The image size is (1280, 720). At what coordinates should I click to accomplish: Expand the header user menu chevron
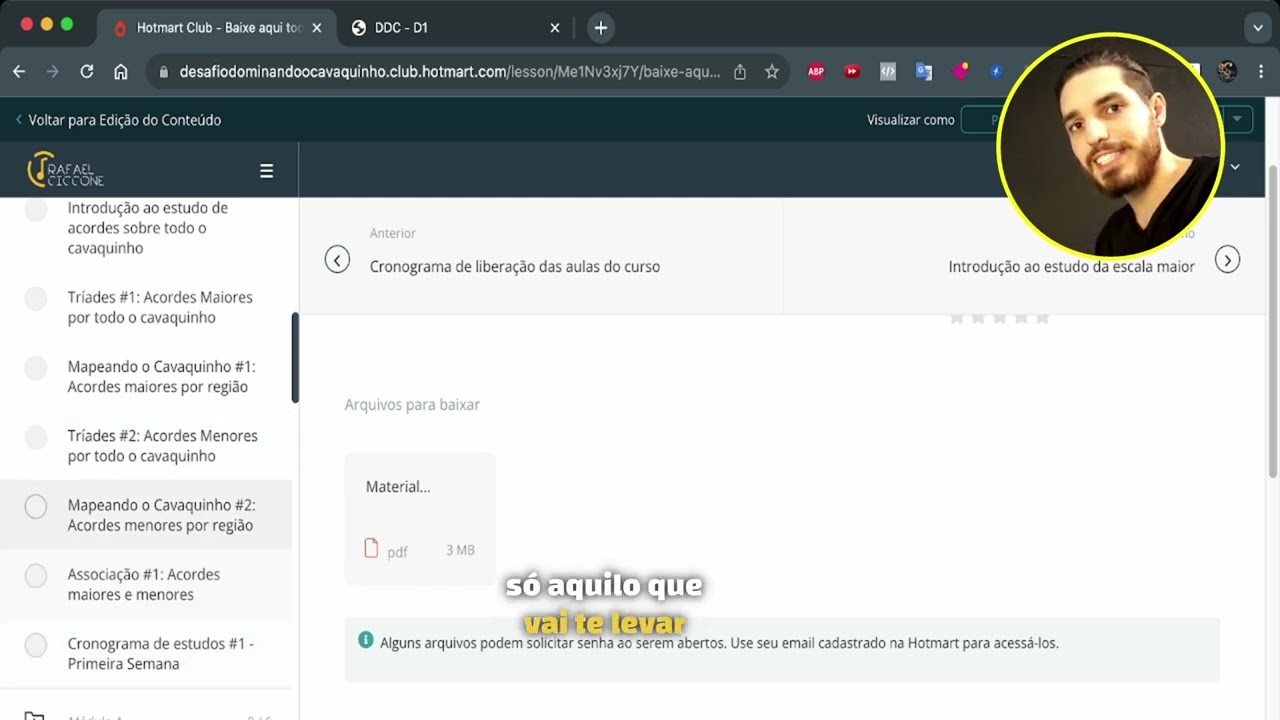click(x=1235, y=167)
